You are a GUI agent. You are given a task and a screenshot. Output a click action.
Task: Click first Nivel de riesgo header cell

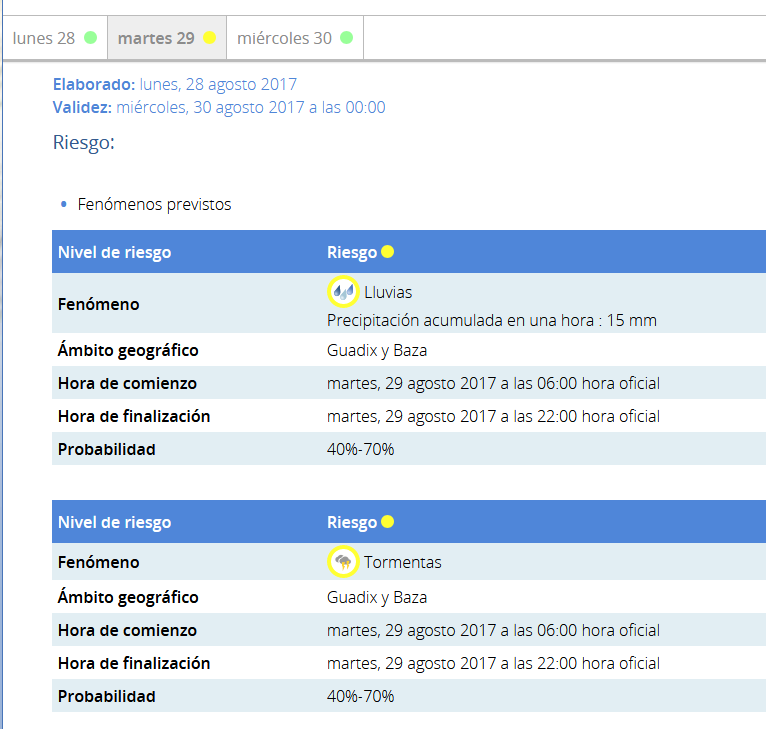tap(115, 252)
